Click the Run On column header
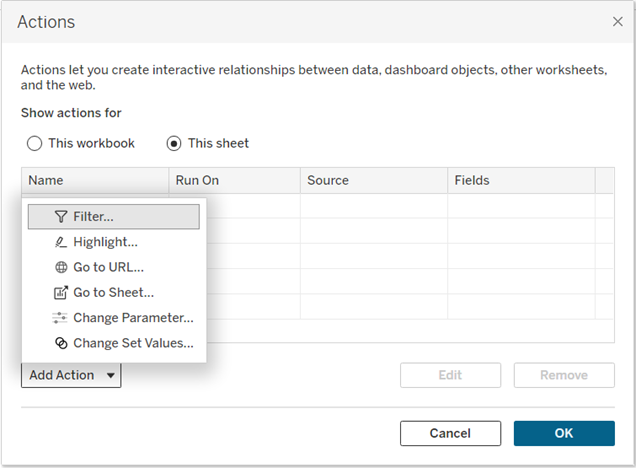The image size is (636, 468). tap(234, 180)
